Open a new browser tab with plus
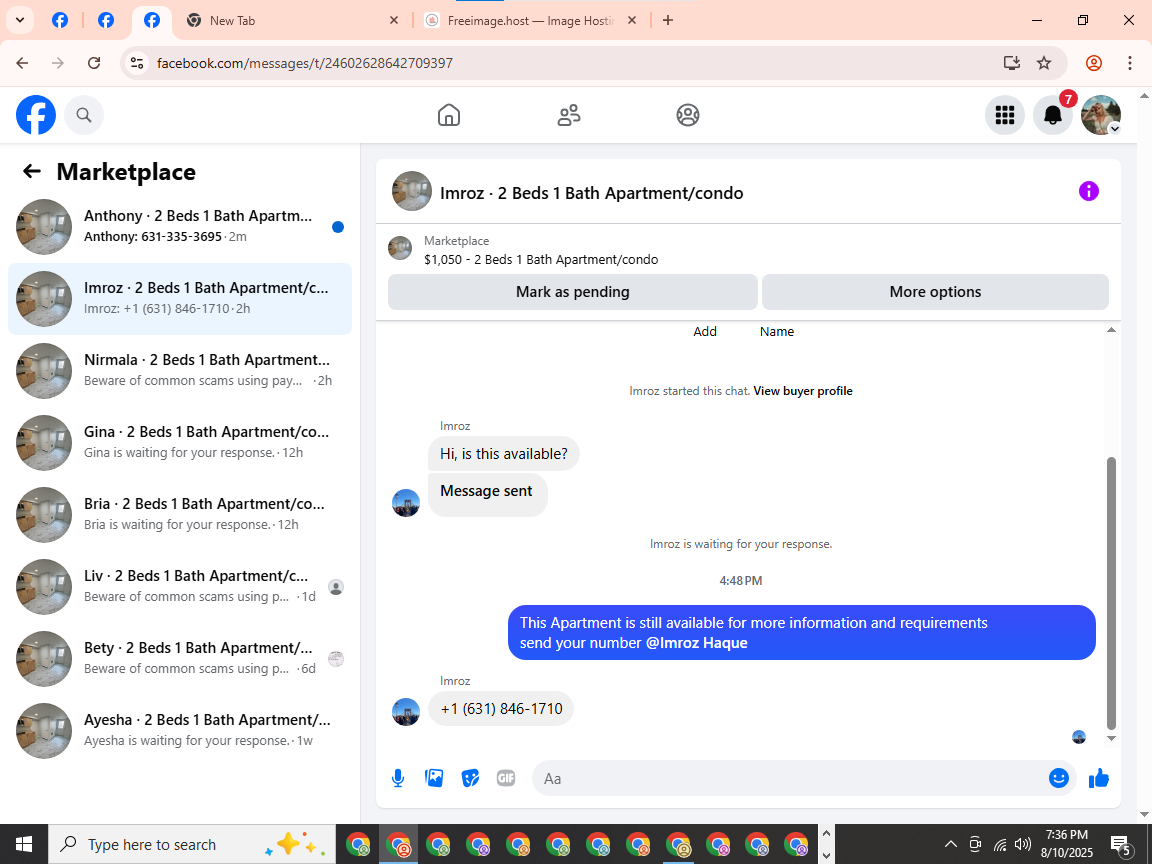The image size is (1152, 864). pyautogui.click(x=668, y=21)
